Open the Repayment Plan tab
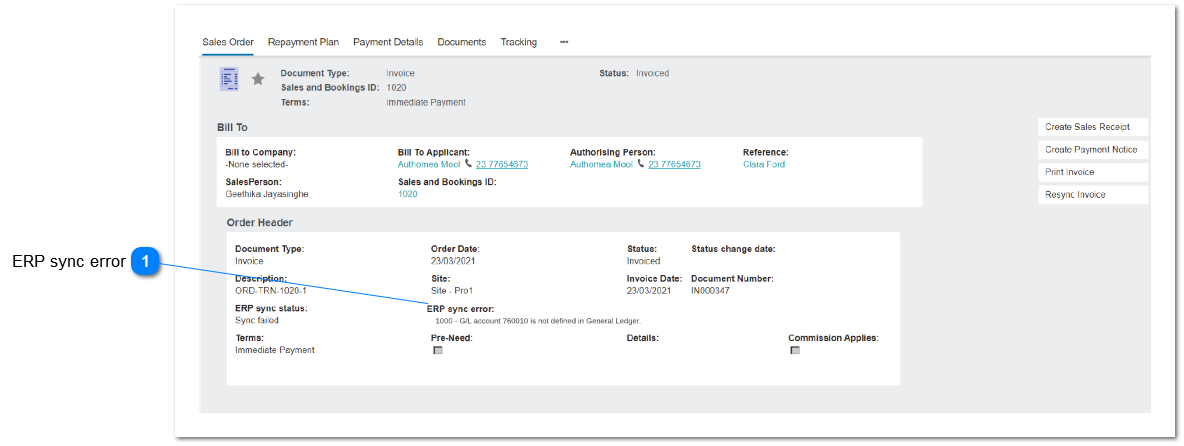This screenshot has width=1184, height=446. coord(304,42)
